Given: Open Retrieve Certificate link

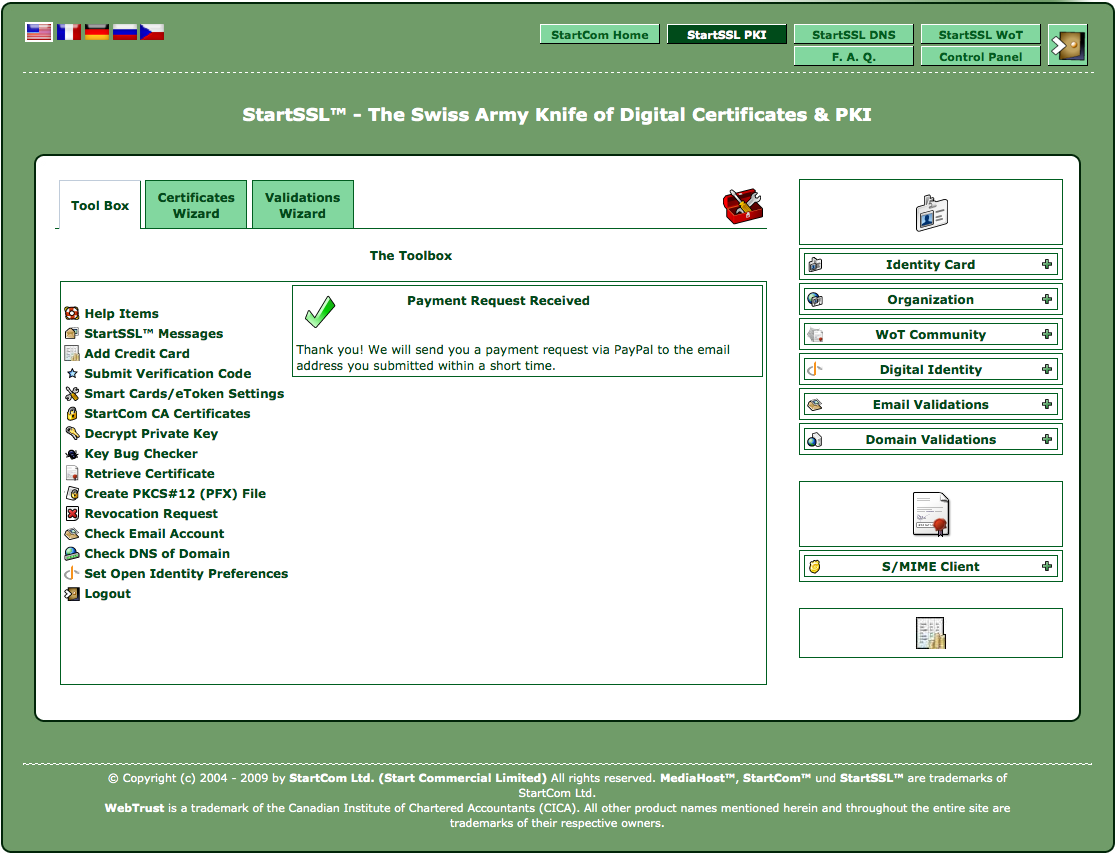Looking at the screenshot, I should [x=149, y=473].
